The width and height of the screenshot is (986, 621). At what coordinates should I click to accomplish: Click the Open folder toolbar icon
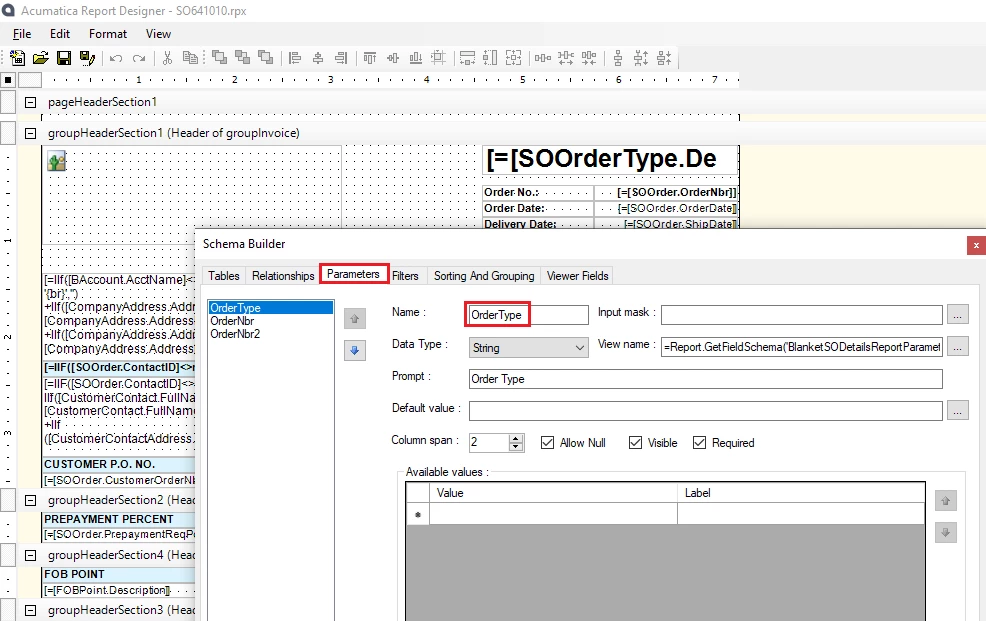[41, 58]
